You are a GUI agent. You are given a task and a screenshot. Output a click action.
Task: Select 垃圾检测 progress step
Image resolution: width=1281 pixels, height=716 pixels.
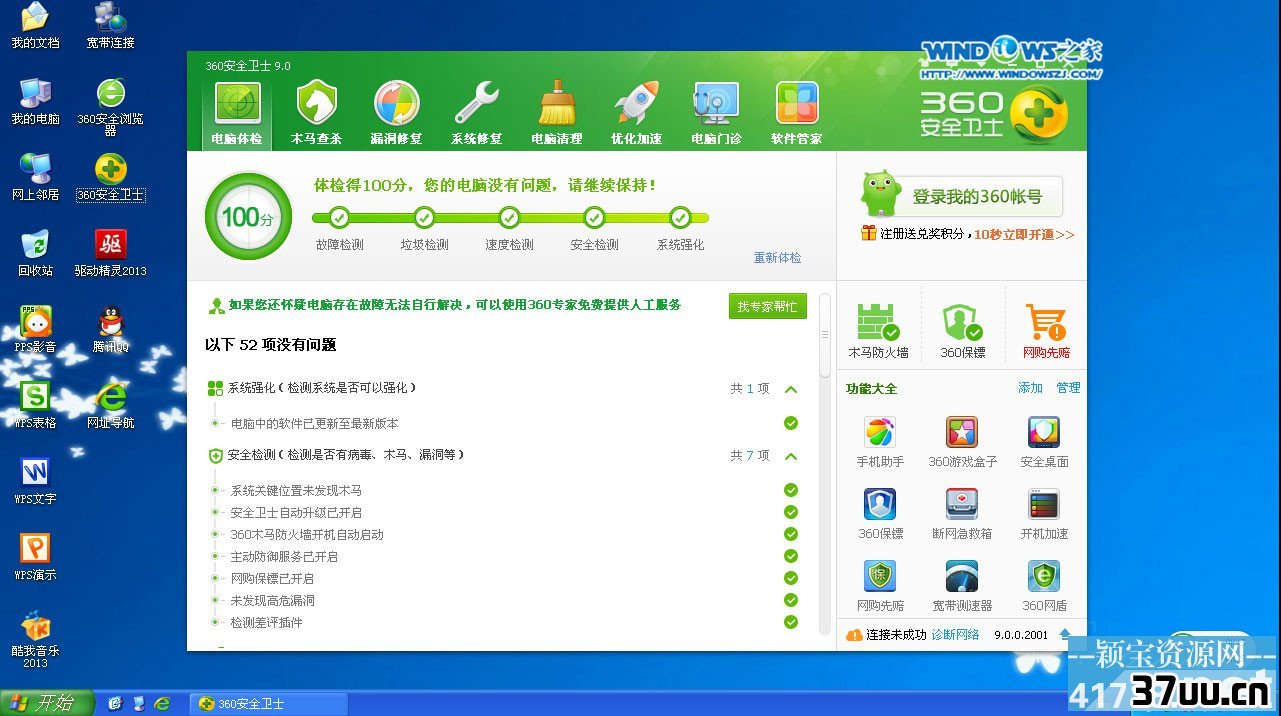click(424, 217)
